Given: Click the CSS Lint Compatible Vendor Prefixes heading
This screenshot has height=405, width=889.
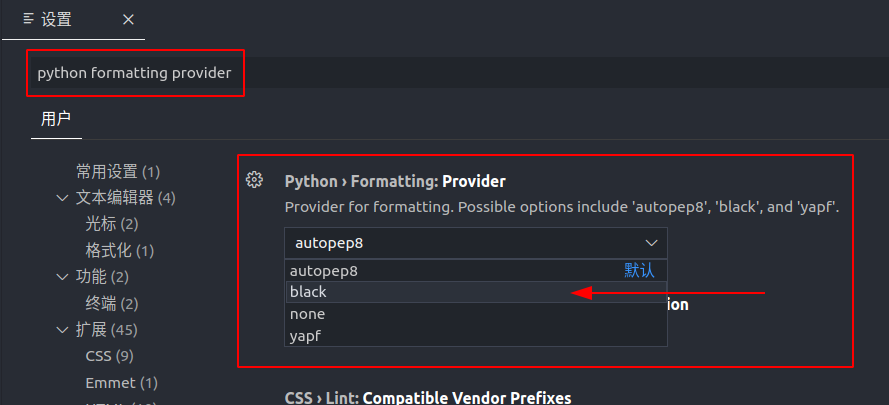Looking at the screenshot, I should click(428, 397).
